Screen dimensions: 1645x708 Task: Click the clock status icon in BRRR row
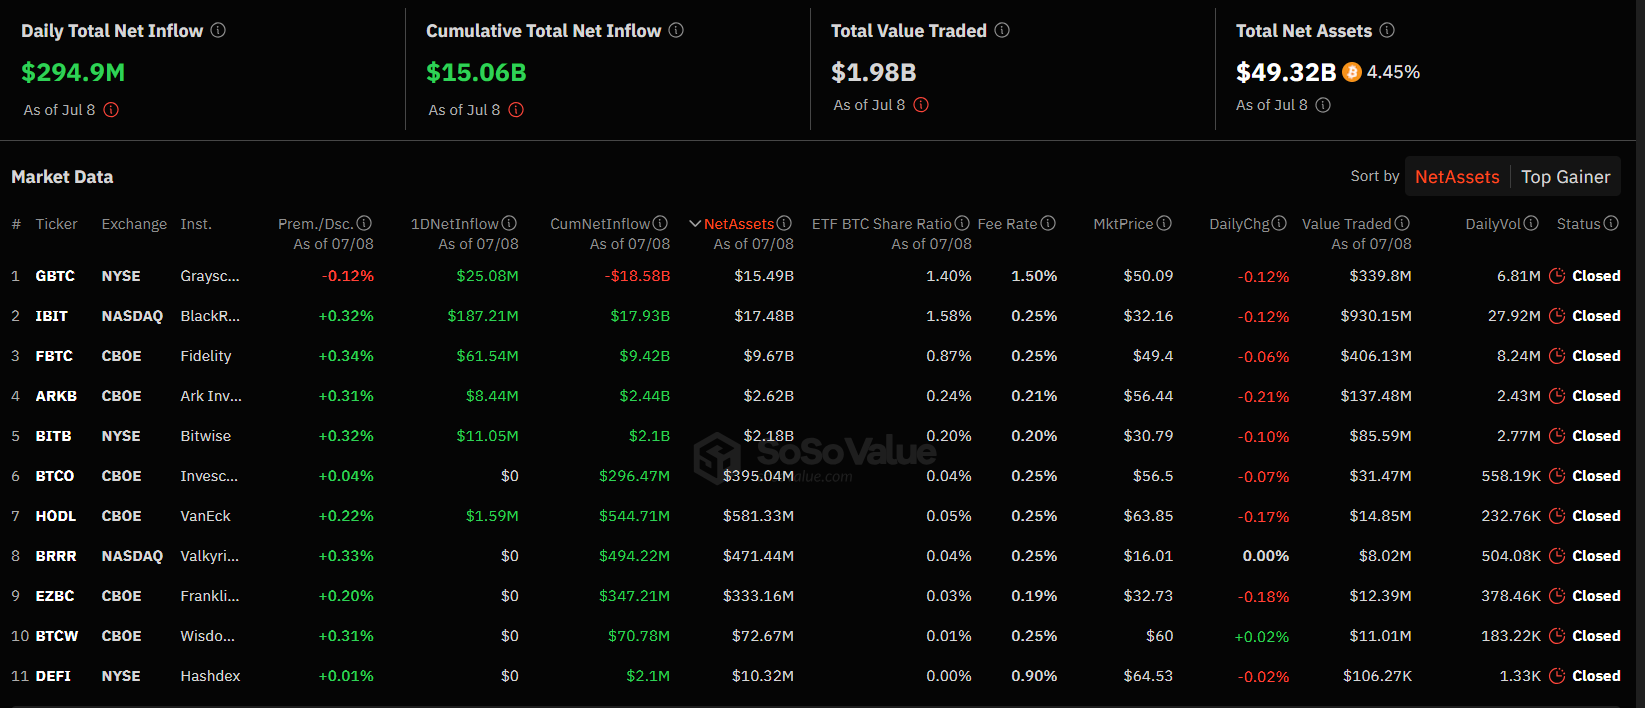coord(1557,556)
